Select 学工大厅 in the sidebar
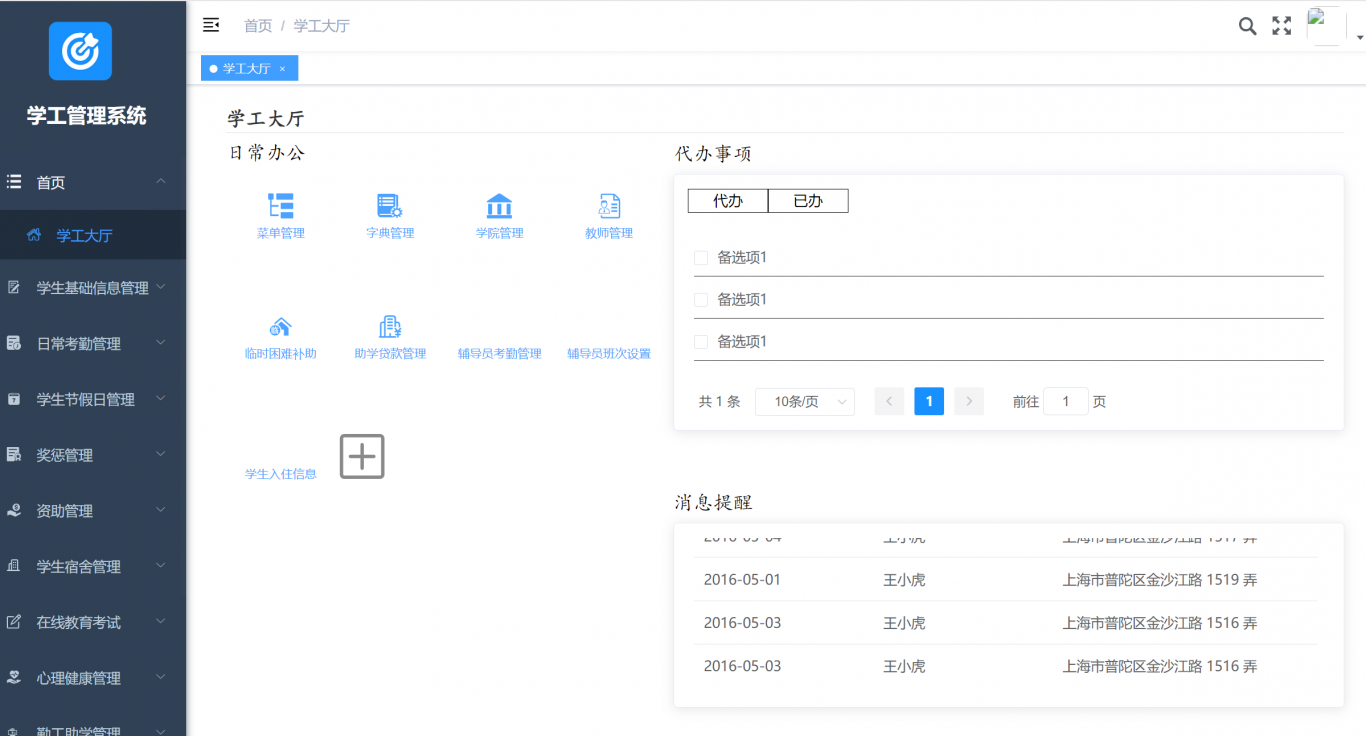1366x736 pixels. [93, 236]
